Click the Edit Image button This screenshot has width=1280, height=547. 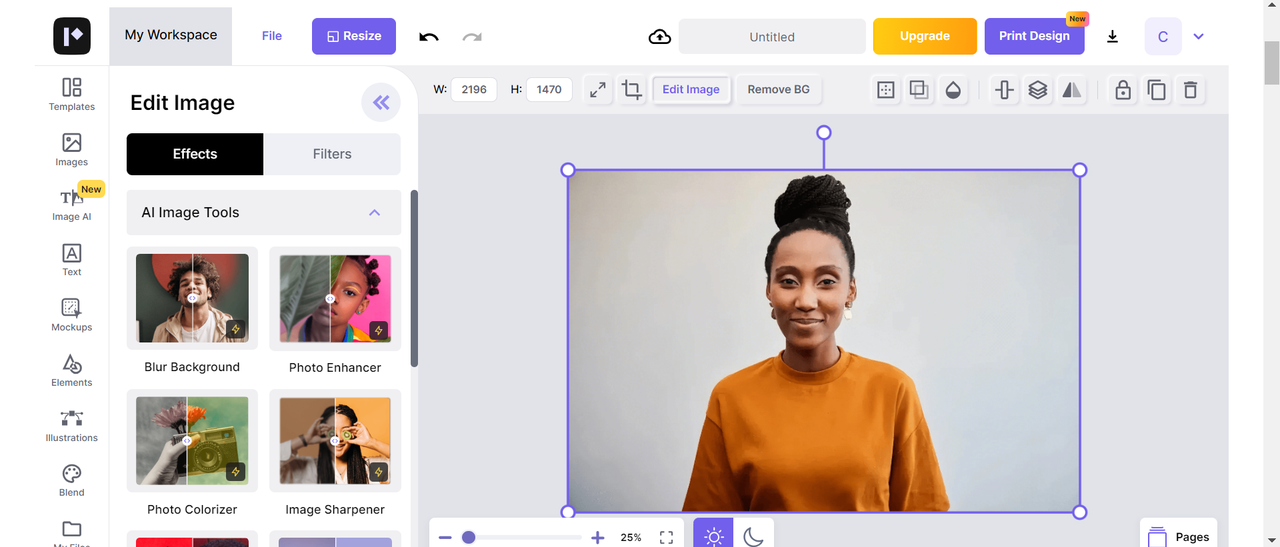point(691,89)
